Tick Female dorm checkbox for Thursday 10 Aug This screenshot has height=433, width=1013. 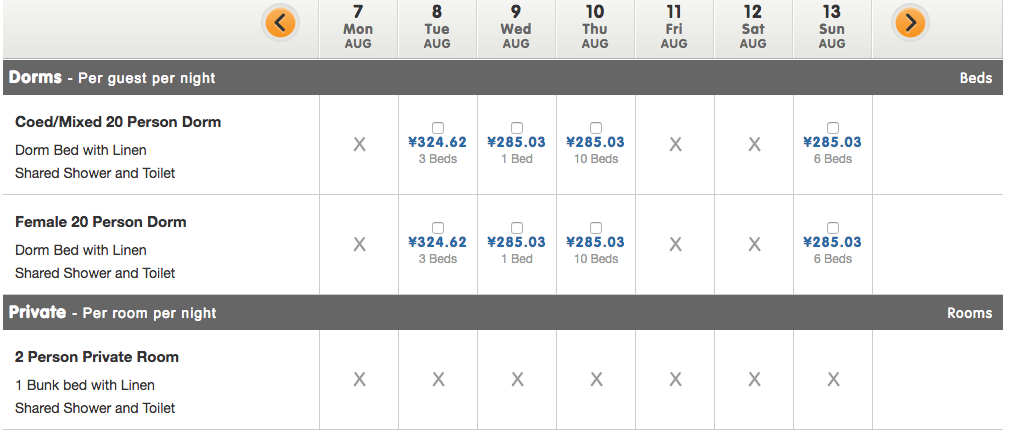tap(596, 228)
